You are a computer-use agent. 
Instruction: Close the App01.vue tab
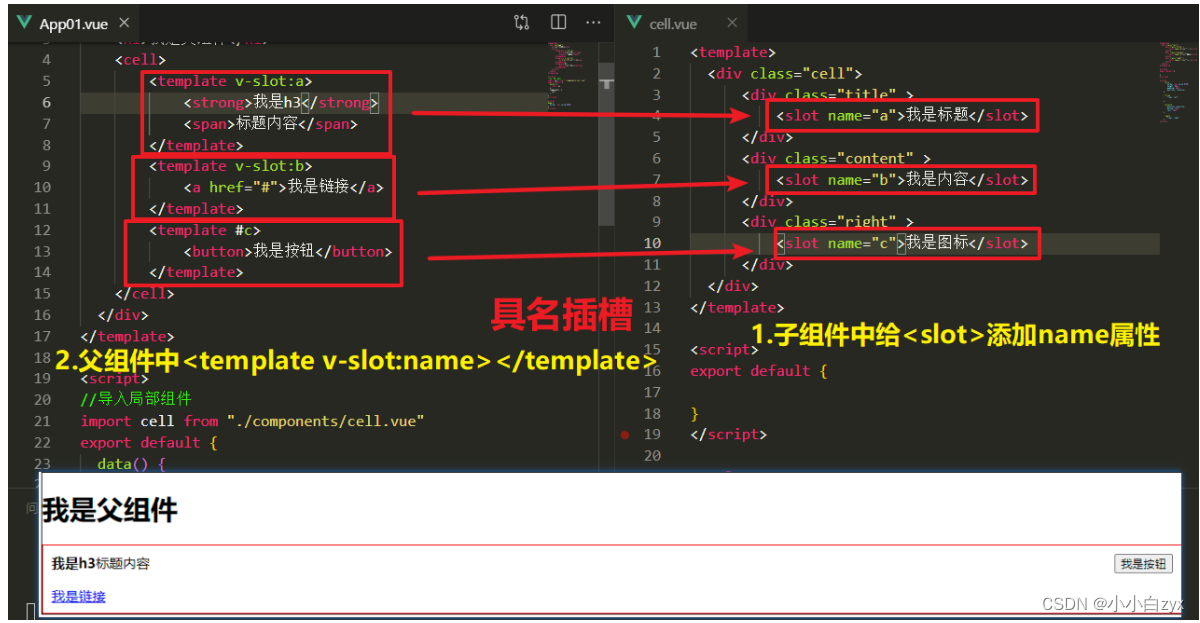(124, 22)
